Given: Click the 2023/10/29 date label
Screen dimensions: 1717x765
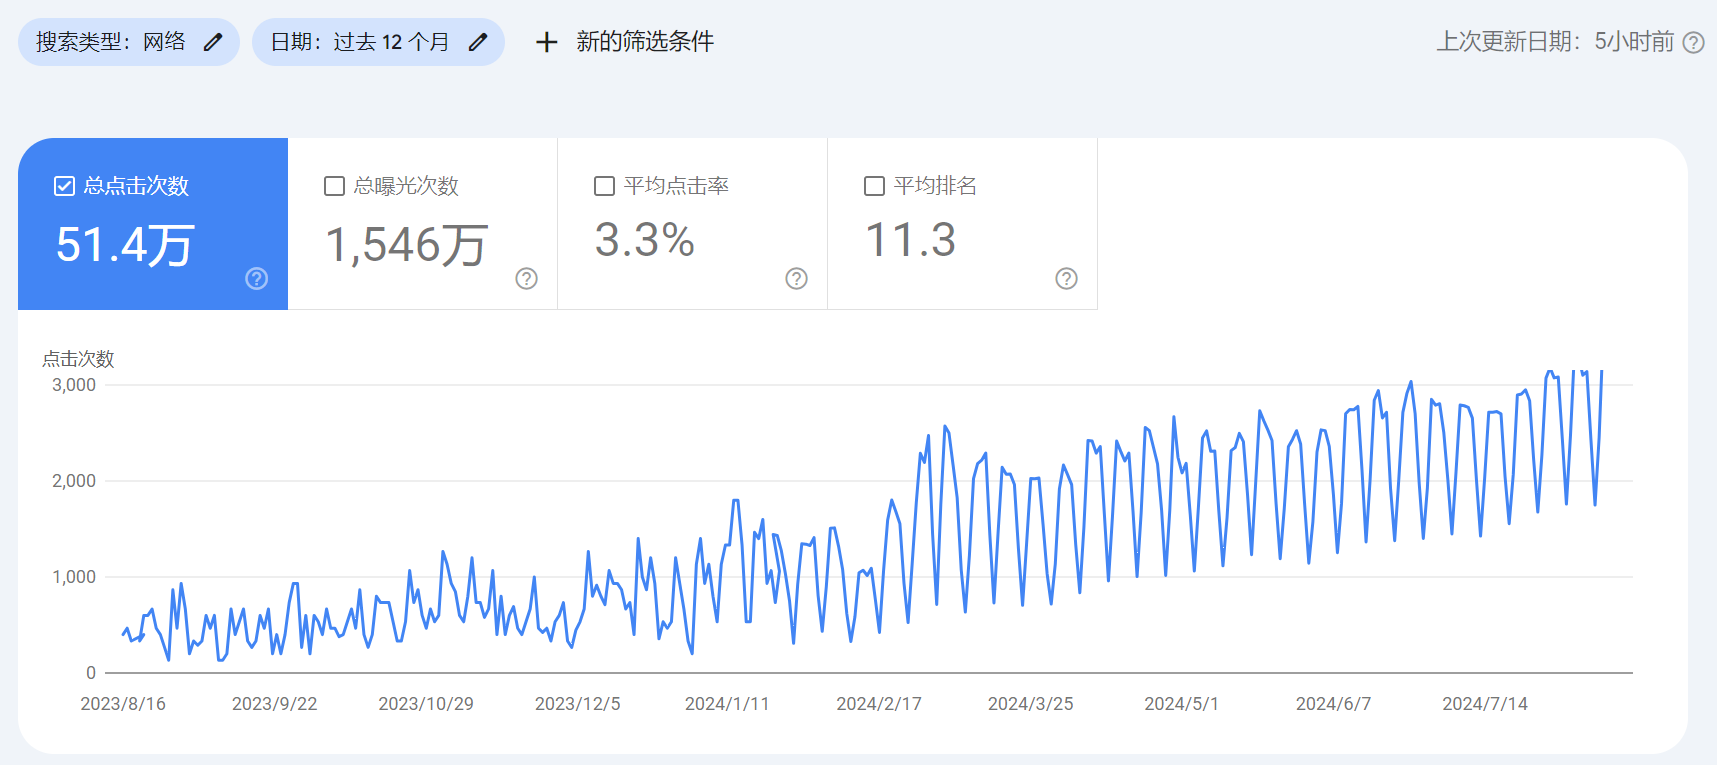Looking at the screenshot, I should [426, 704].
